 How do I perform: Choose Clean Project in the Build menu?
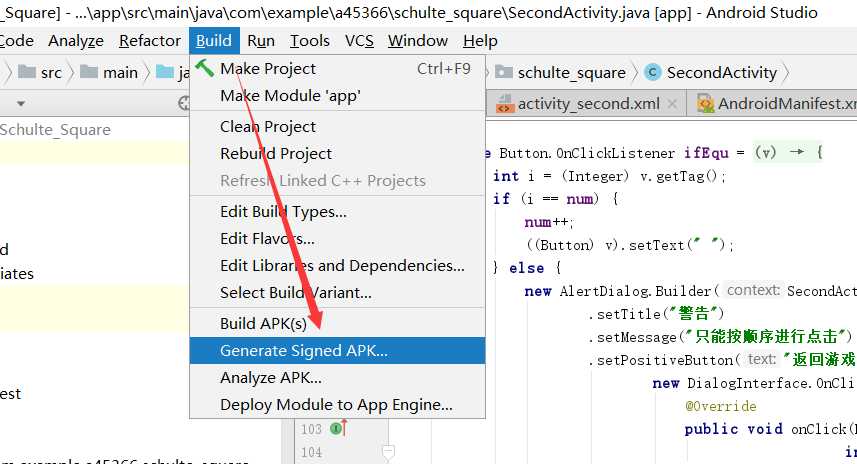(268, 127)
